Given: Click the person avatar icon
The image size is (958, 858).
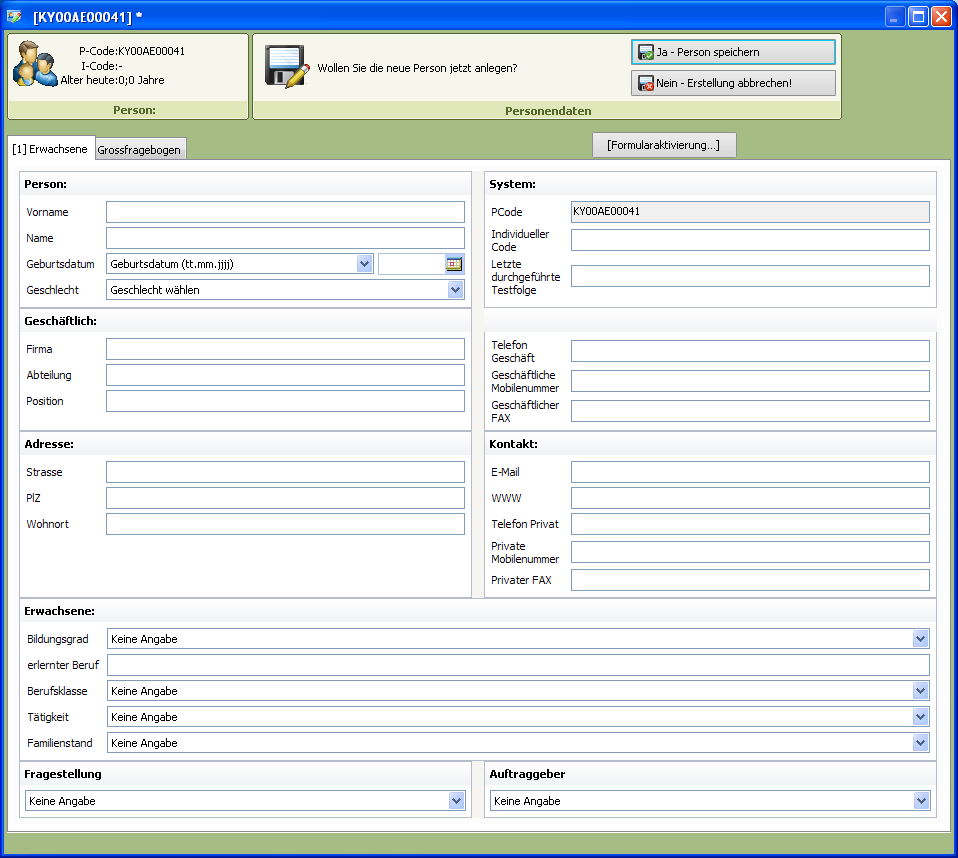Looking at the screenshot, I should pyautogui.click(x=34, y=65).
